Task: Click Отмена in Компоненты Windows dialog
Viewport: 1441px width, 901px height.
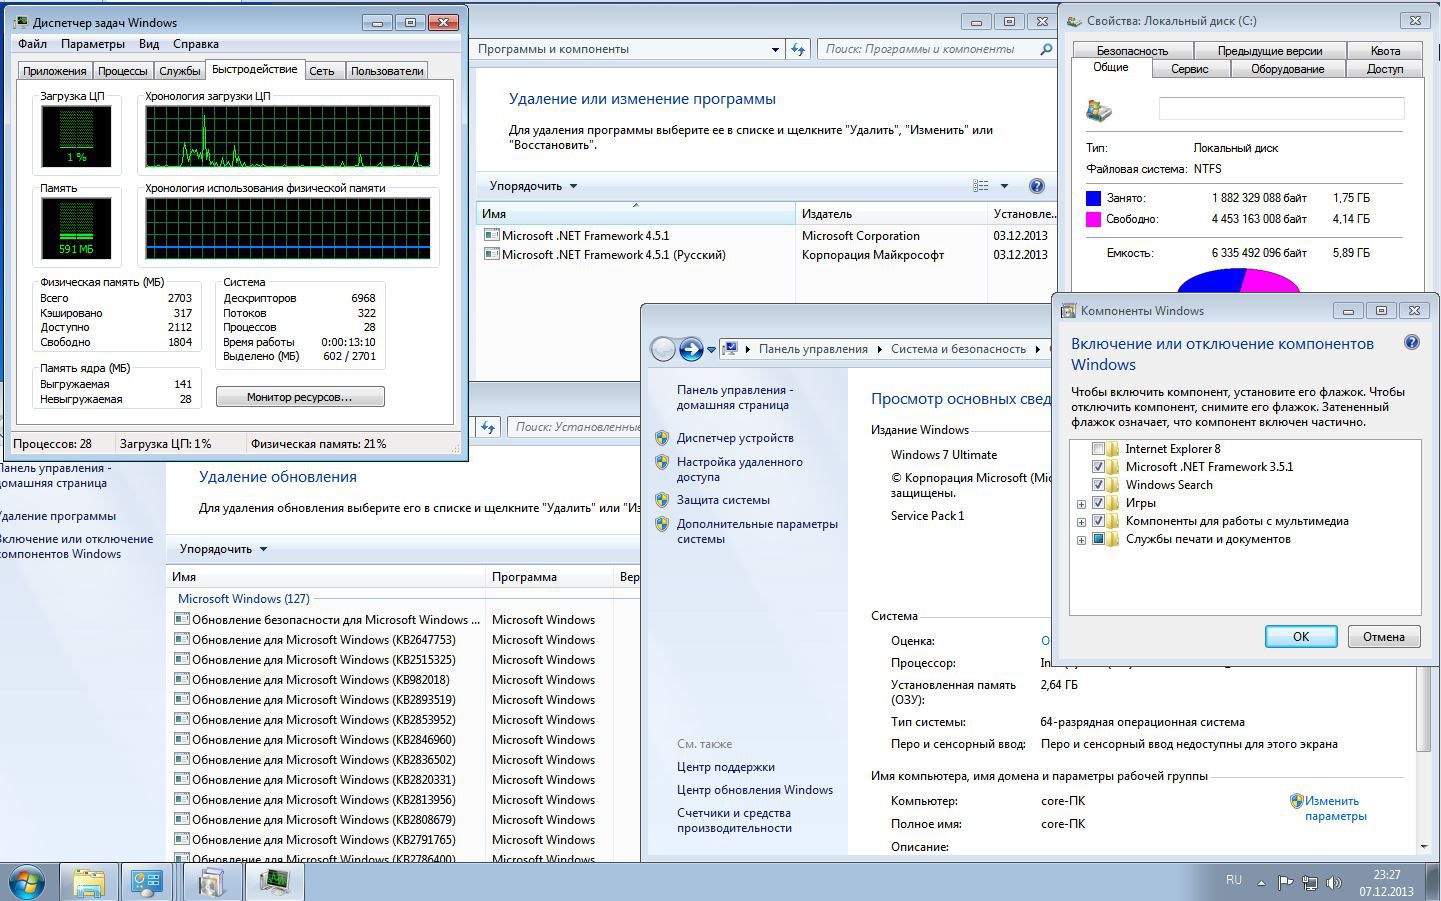Action: tap(1383, 637)
